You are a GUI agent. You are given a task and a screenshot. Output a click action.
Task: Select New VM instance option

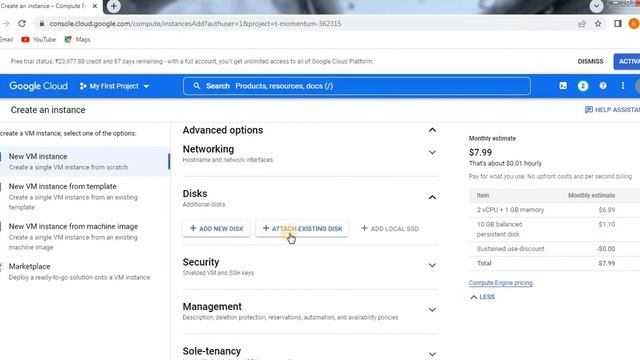click(x=85, y=161)
